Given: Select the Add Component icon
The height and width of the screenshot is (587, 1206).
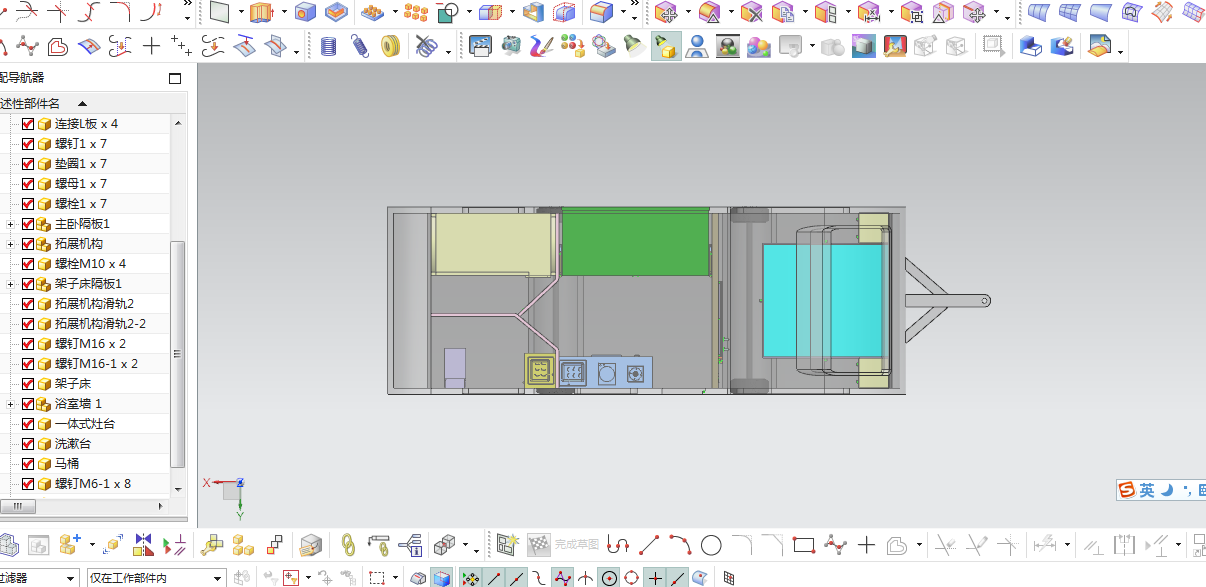Looking at the screenshot, I should tap(70, 545).
